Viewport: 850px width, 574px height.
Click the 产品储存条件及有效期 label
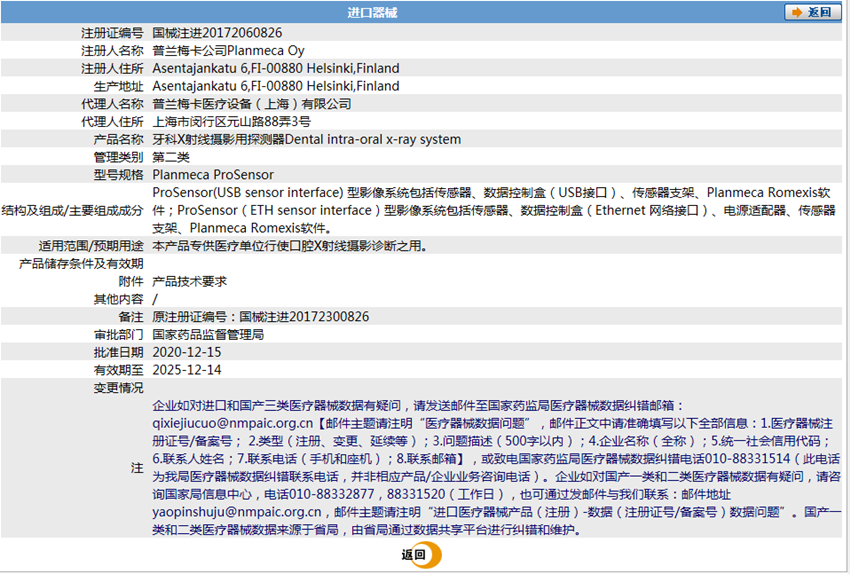pos(81,264)
